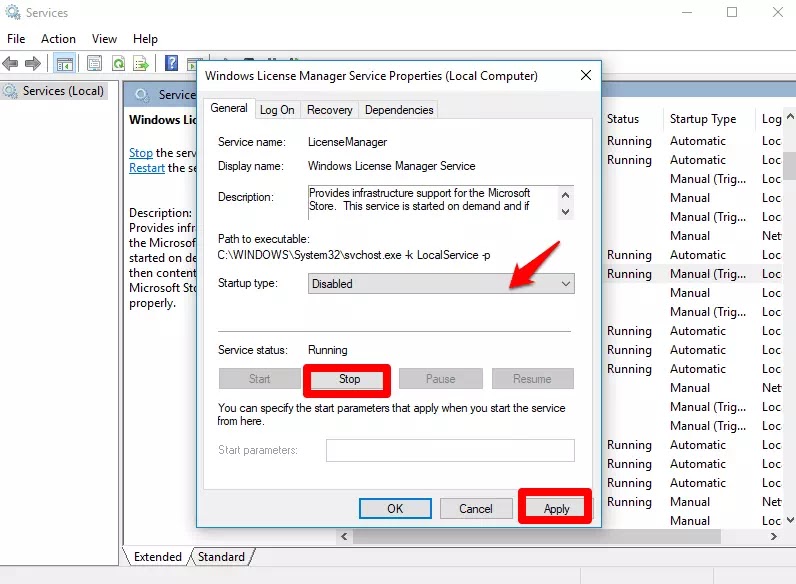Click the vertical scrollbar thumb in services list
The image size is (796, 584).
[790, 165]
